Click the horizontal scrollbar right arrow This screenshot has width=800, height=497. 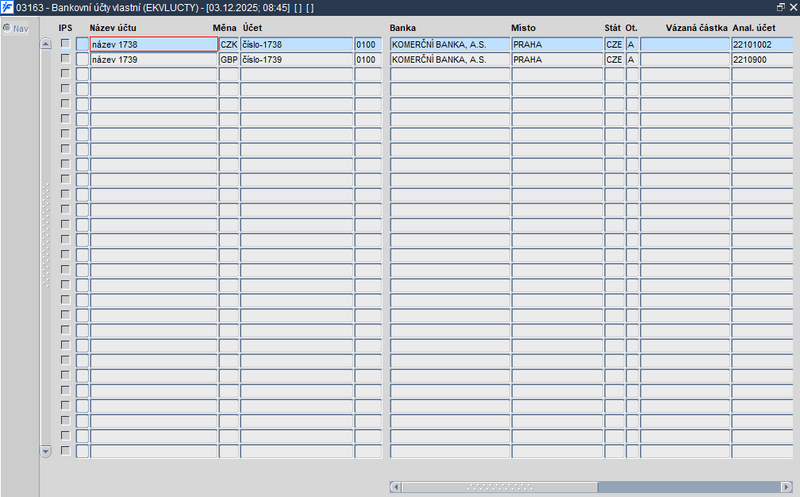click(x=787, y=487)
